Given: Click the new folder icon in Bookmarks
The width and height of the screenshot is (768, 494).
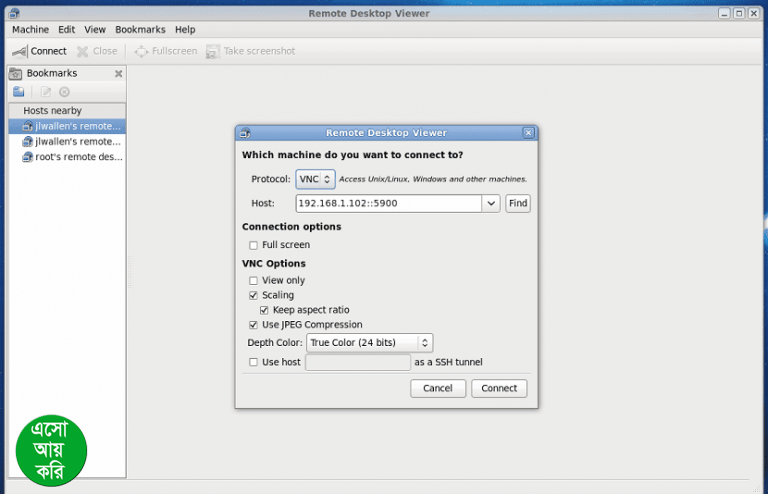Looking at the screenshot, I should pos(18,92).
